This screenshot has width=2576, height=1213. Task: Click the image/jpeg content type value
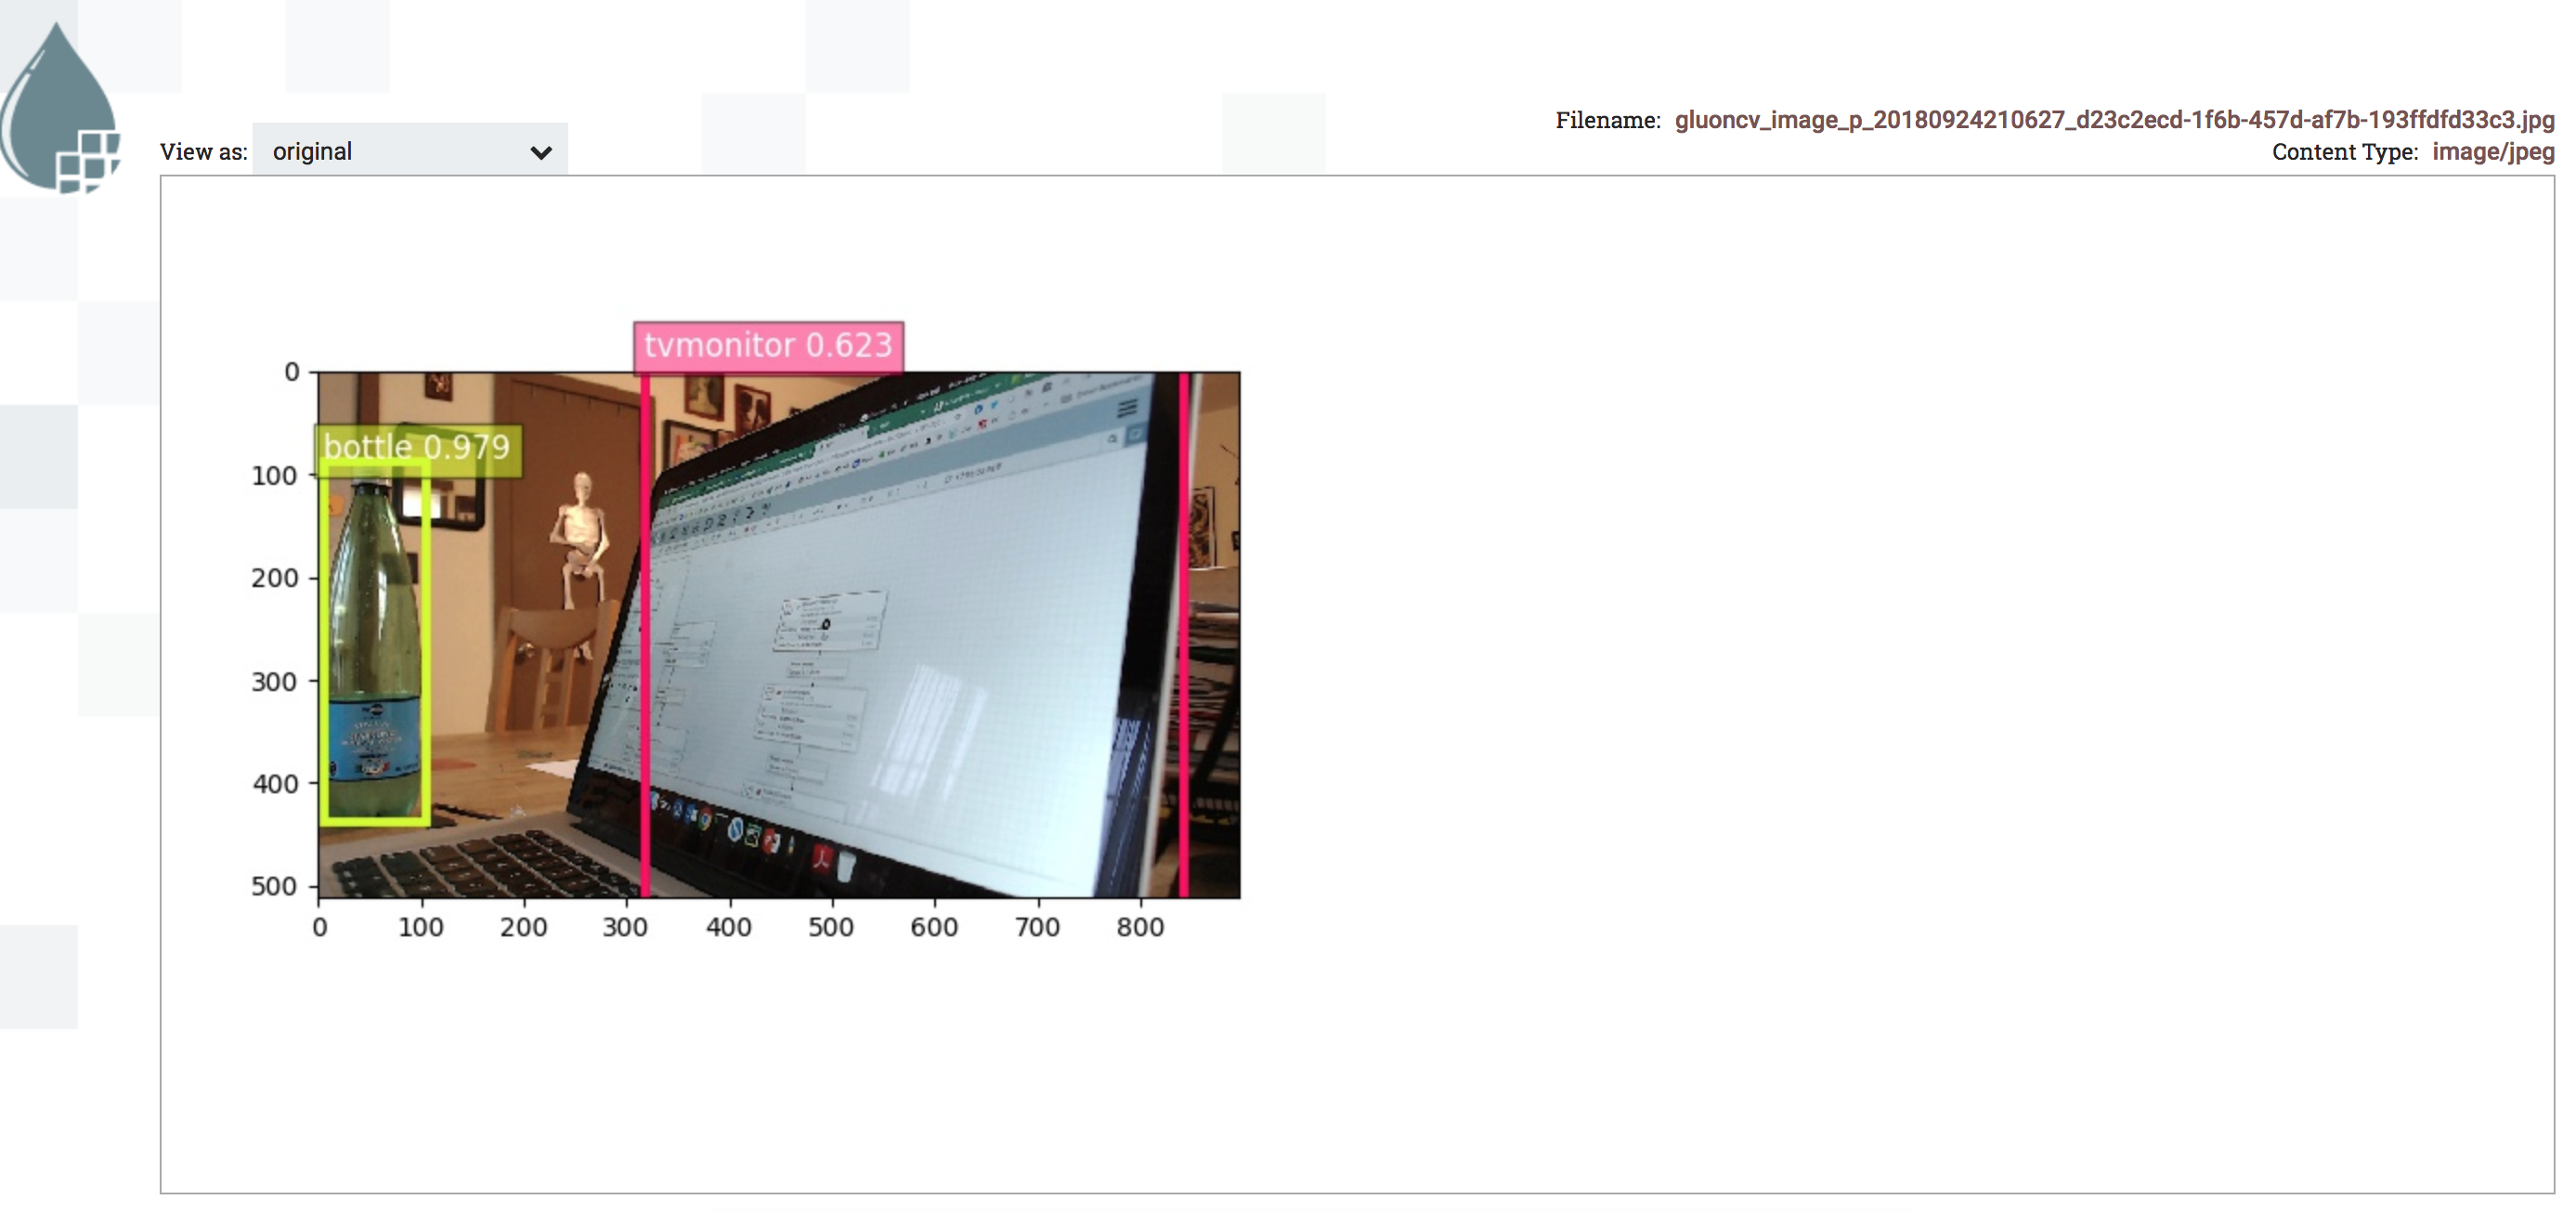[x=2492, y=152]
